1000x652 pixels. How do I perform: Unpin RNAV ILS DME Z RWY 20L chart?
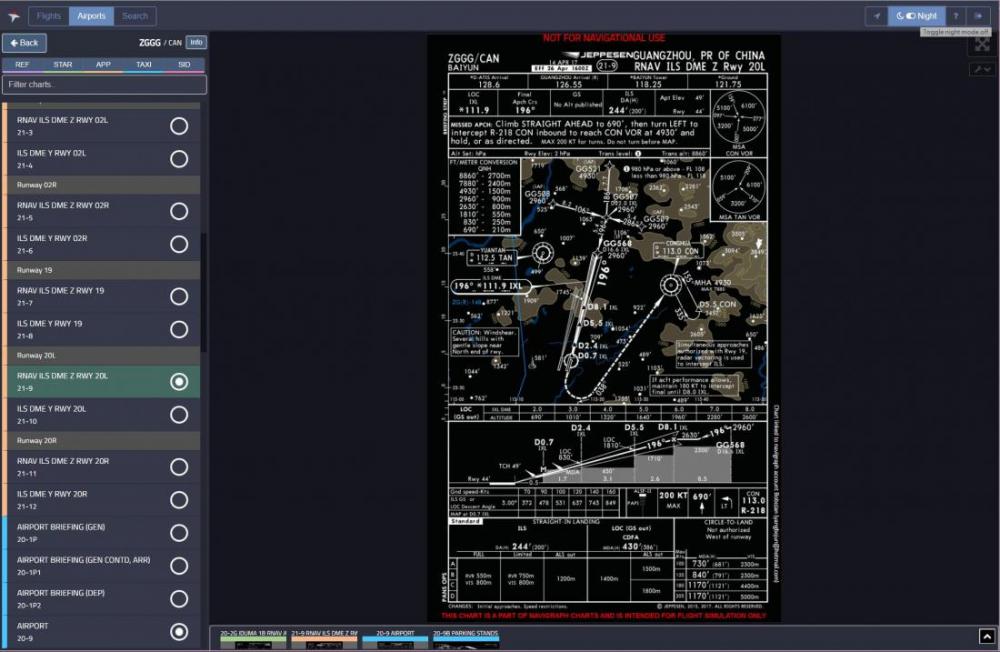coord(179,382)
